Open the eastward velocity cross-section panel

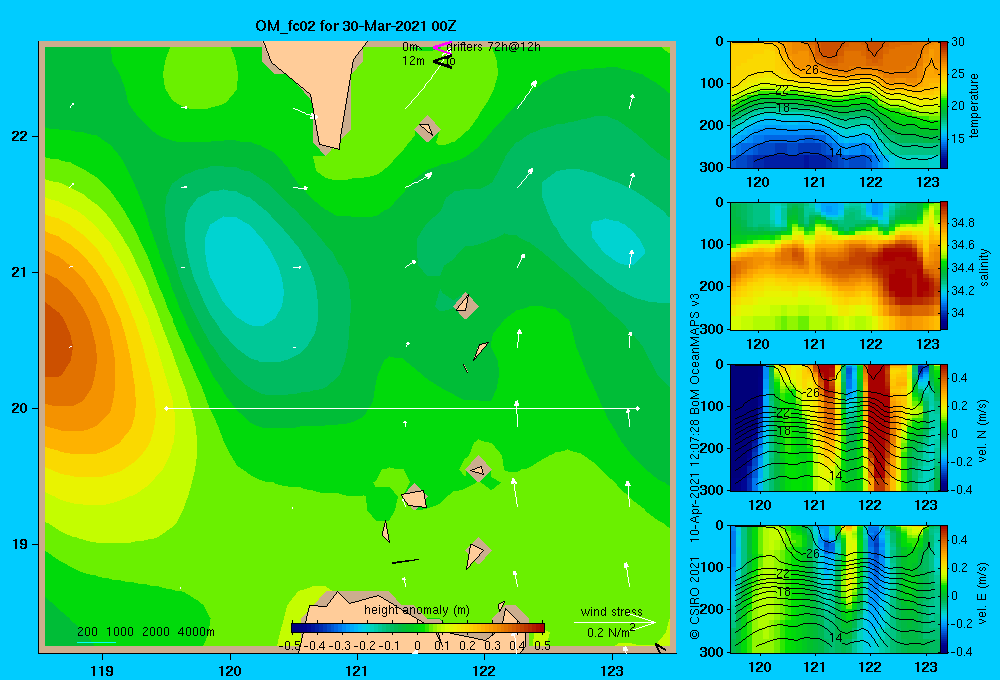[835, 589]
